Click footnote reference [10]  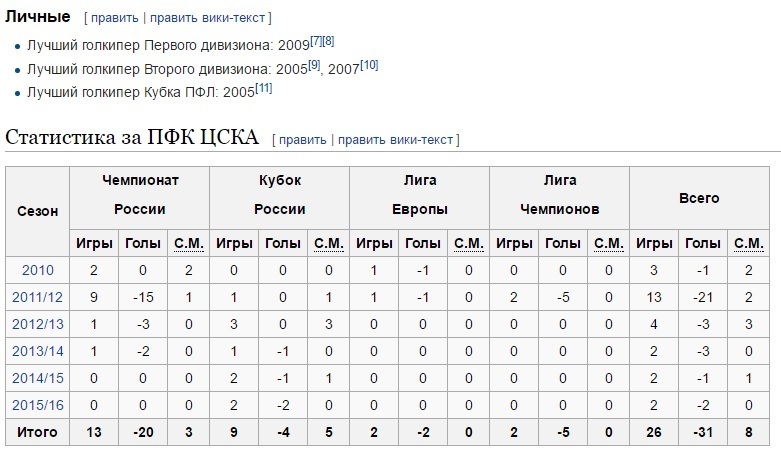pyautogui.click(x=369, y=65)
